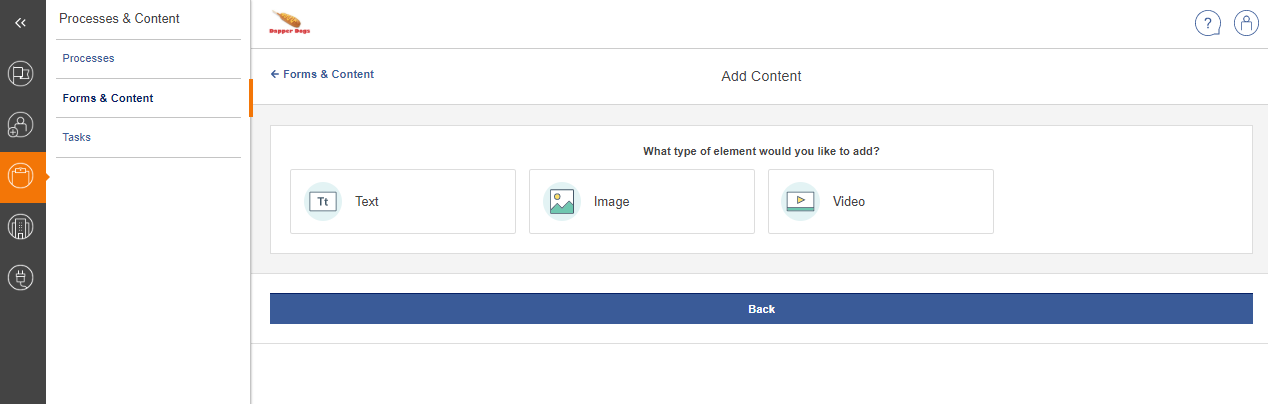The width and height of the screenshot is (1268, 404).
Task: Click the Tt text element icon
Action: 323,201
